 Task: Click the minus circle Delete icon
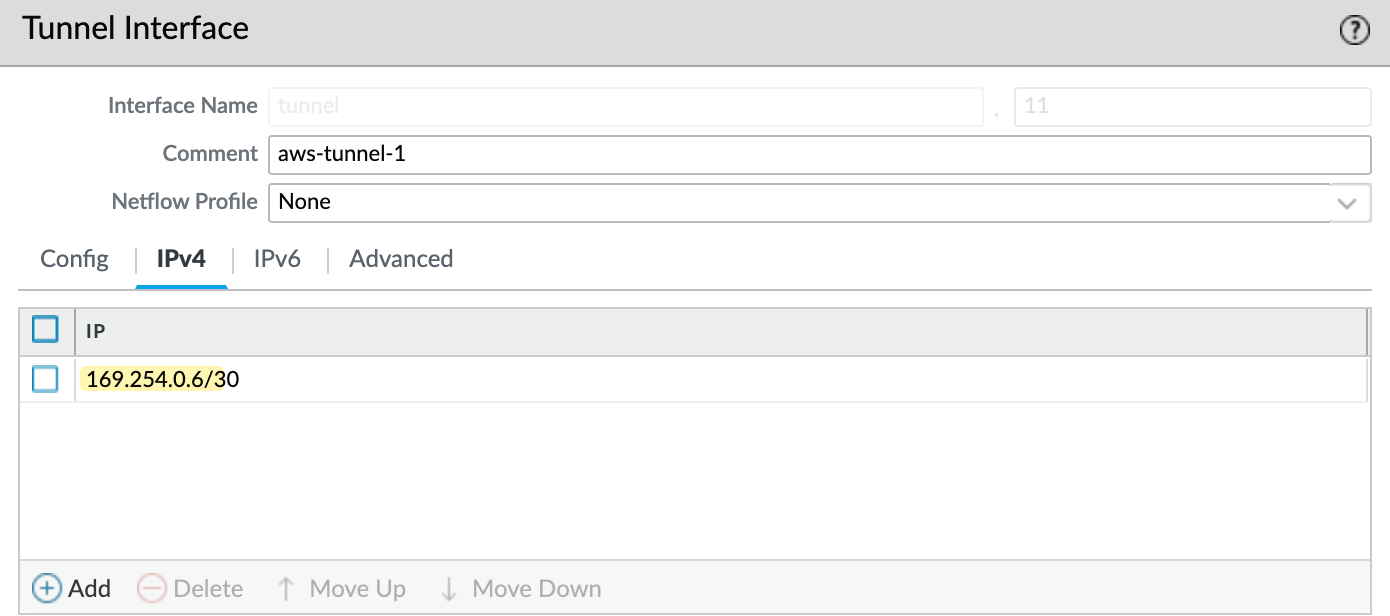(152, 588)
